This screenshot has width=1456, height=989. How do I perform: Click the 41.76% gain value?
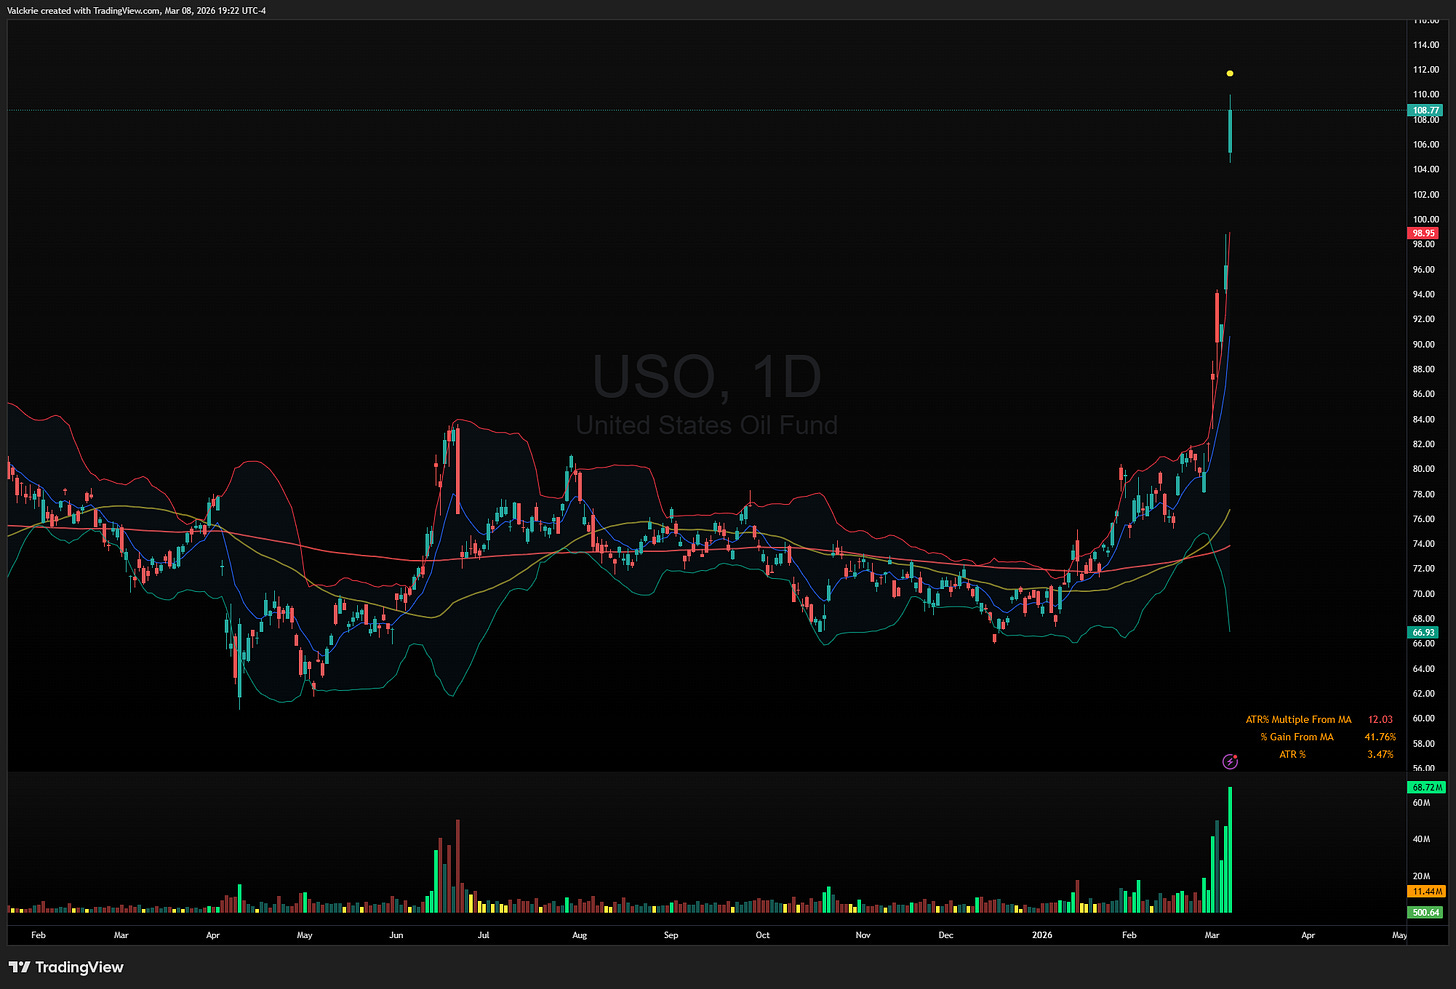point(1380,737)
